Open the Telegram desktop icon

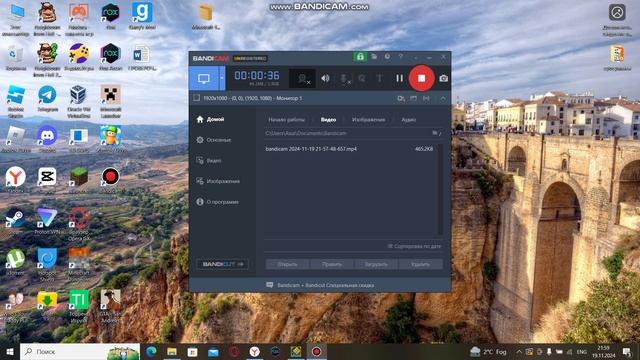tap(47, 98)
